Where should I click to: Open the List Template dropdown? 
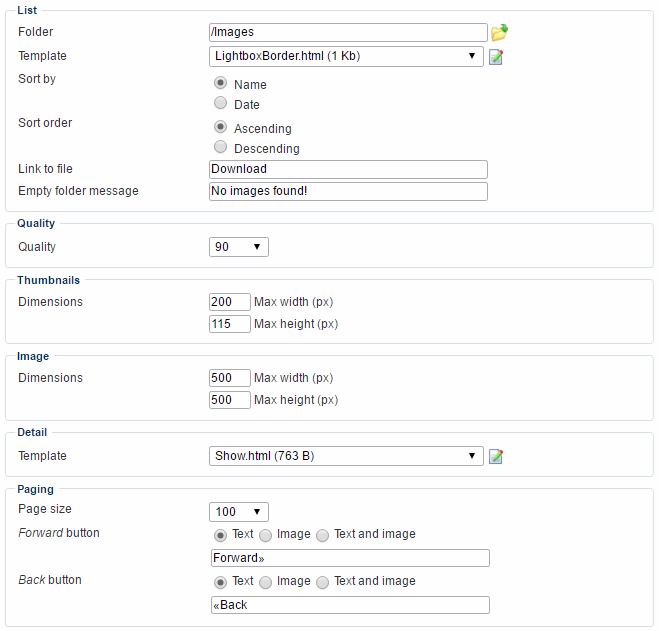346,56
